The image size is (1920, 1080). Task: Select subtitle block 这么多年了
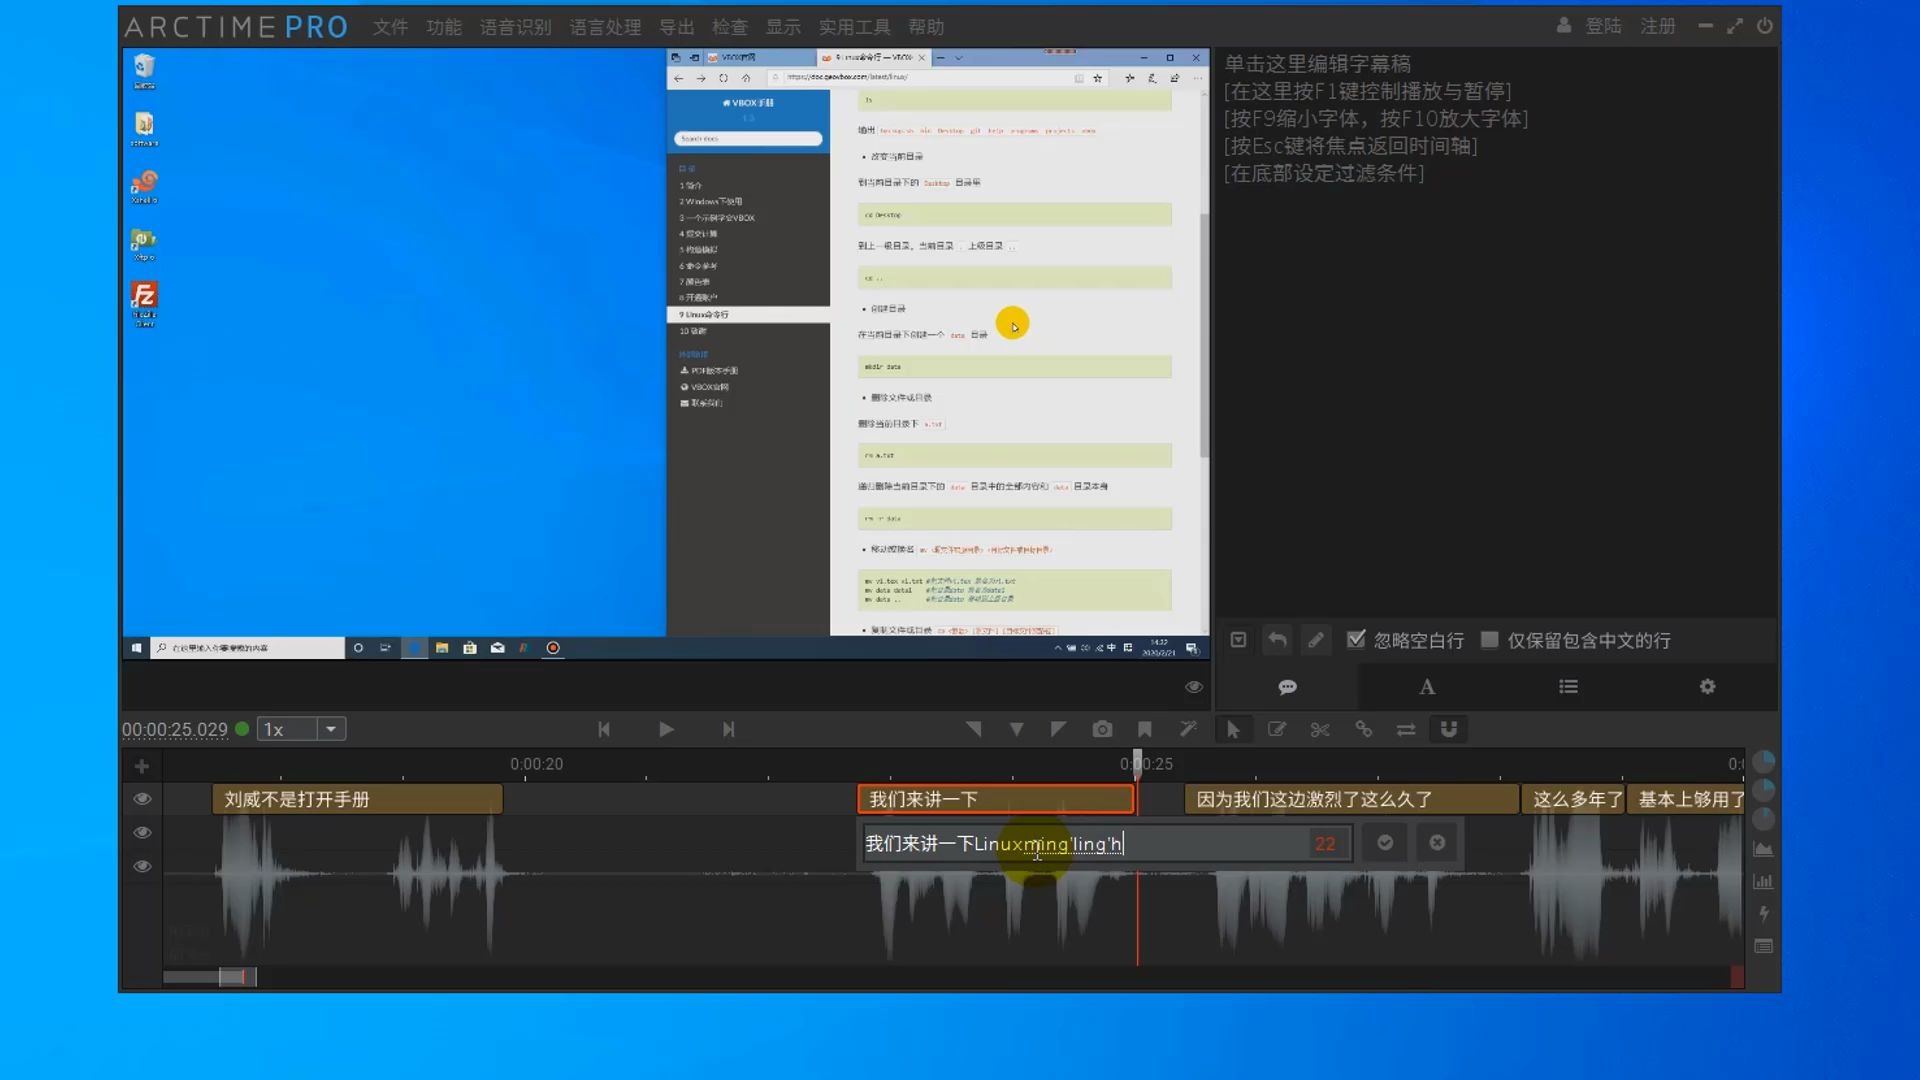[1573, 799]
